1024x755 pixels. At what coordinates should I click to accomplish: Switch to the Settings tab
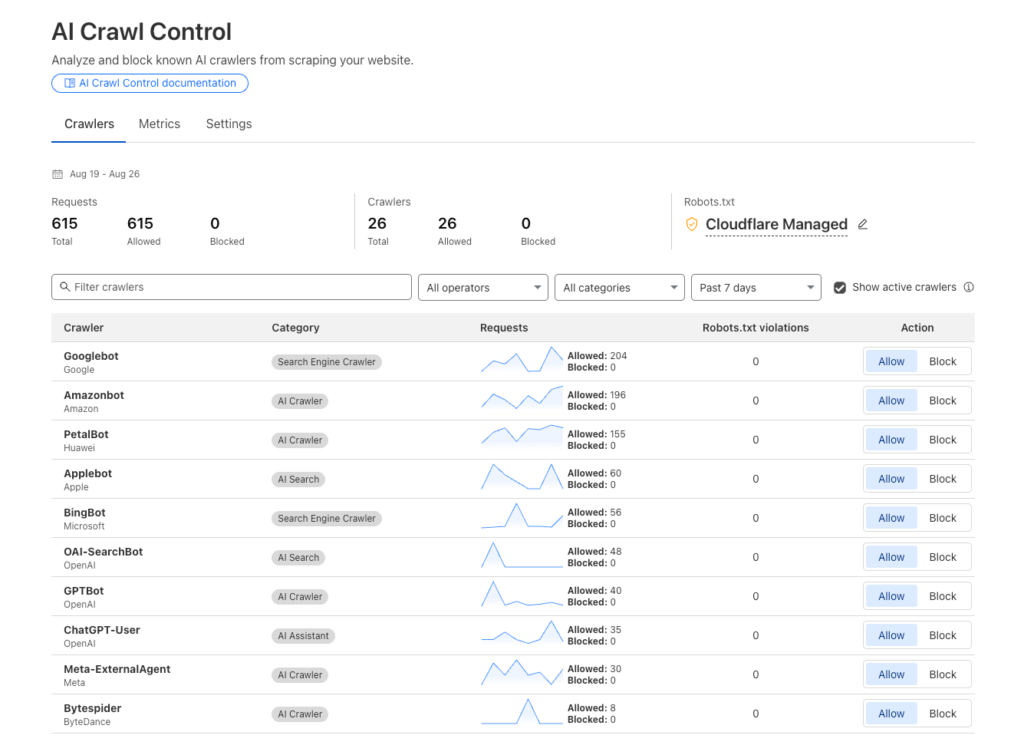(229, 124)
